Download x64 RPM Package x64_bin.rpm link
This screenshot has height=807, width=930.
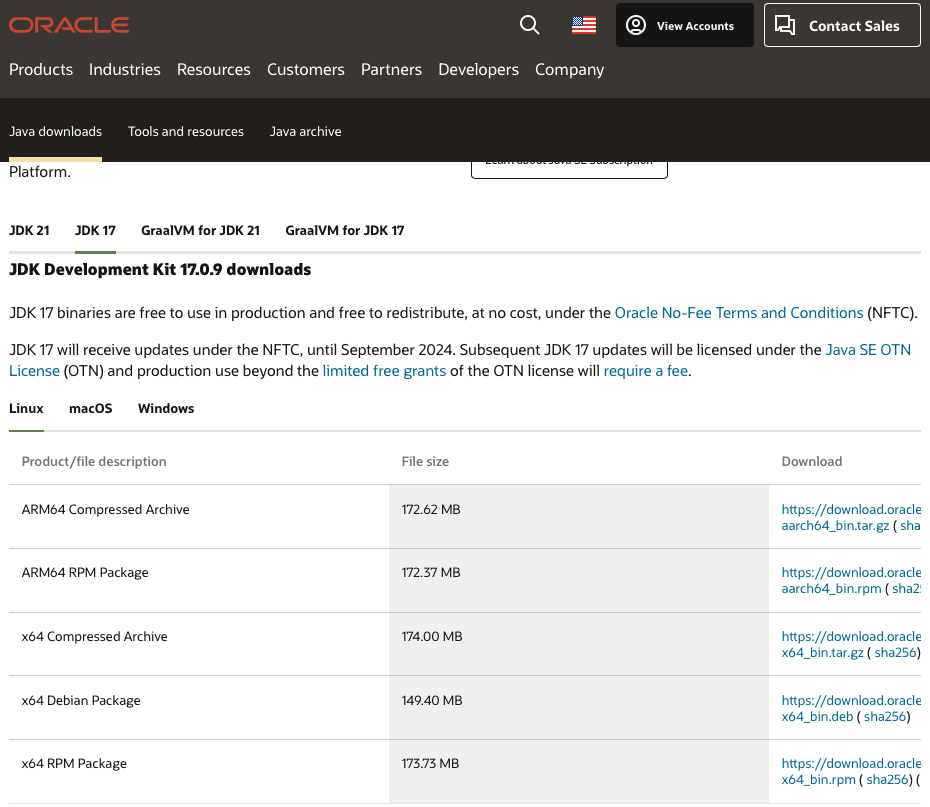818,779
